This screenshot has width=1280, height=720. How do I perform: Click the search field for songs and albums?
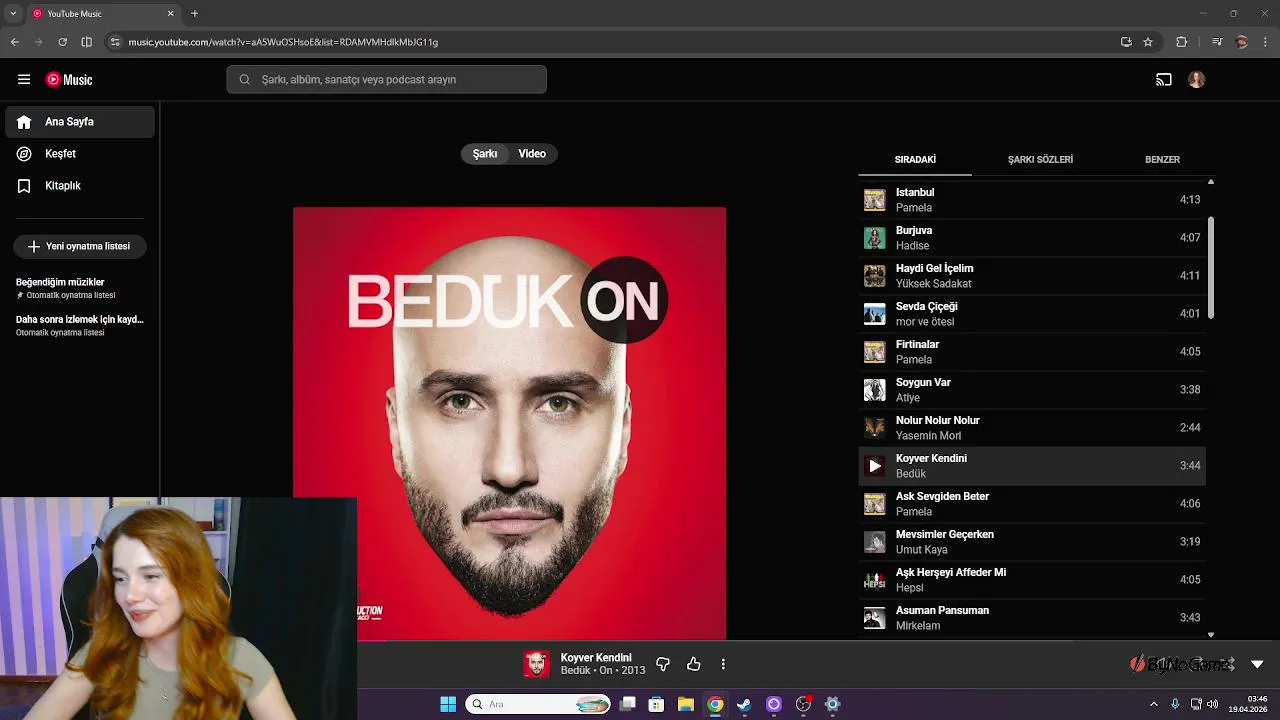[386, 79]
